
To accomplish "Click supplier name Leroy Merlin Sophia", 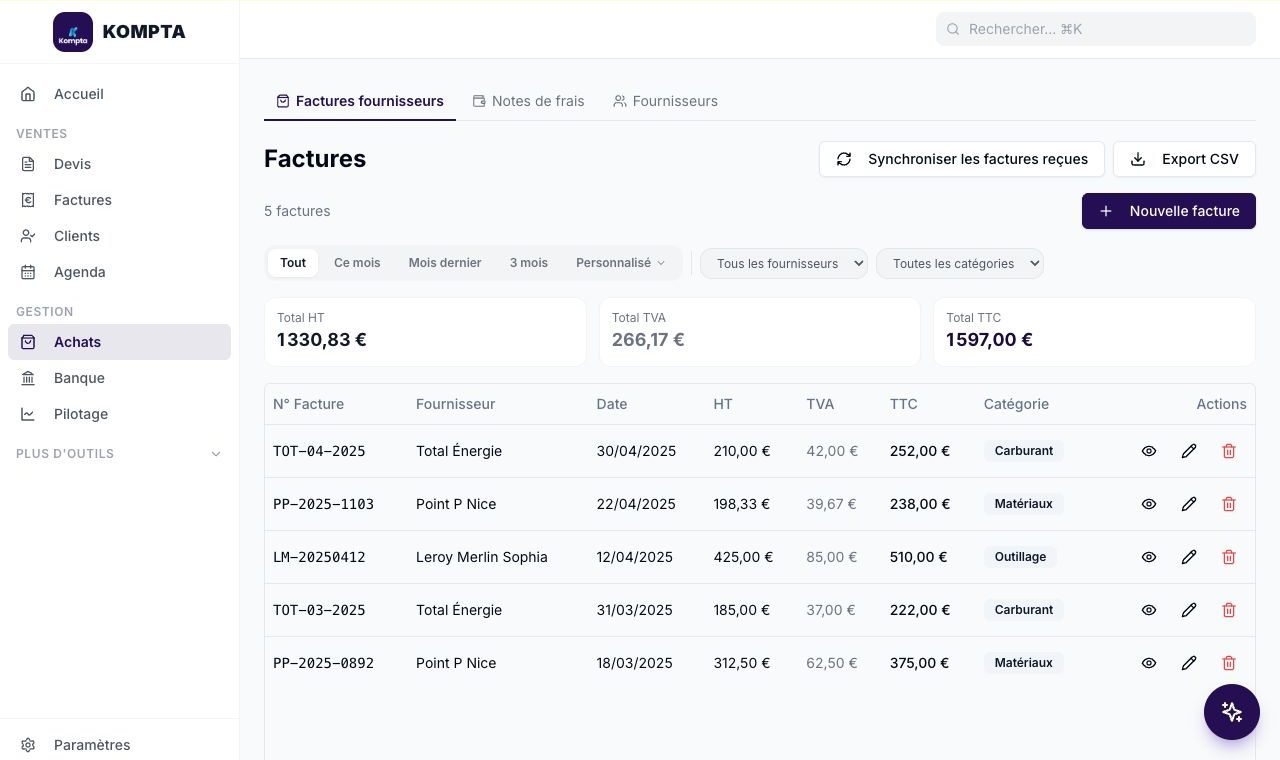I will (x=482, y=557).
